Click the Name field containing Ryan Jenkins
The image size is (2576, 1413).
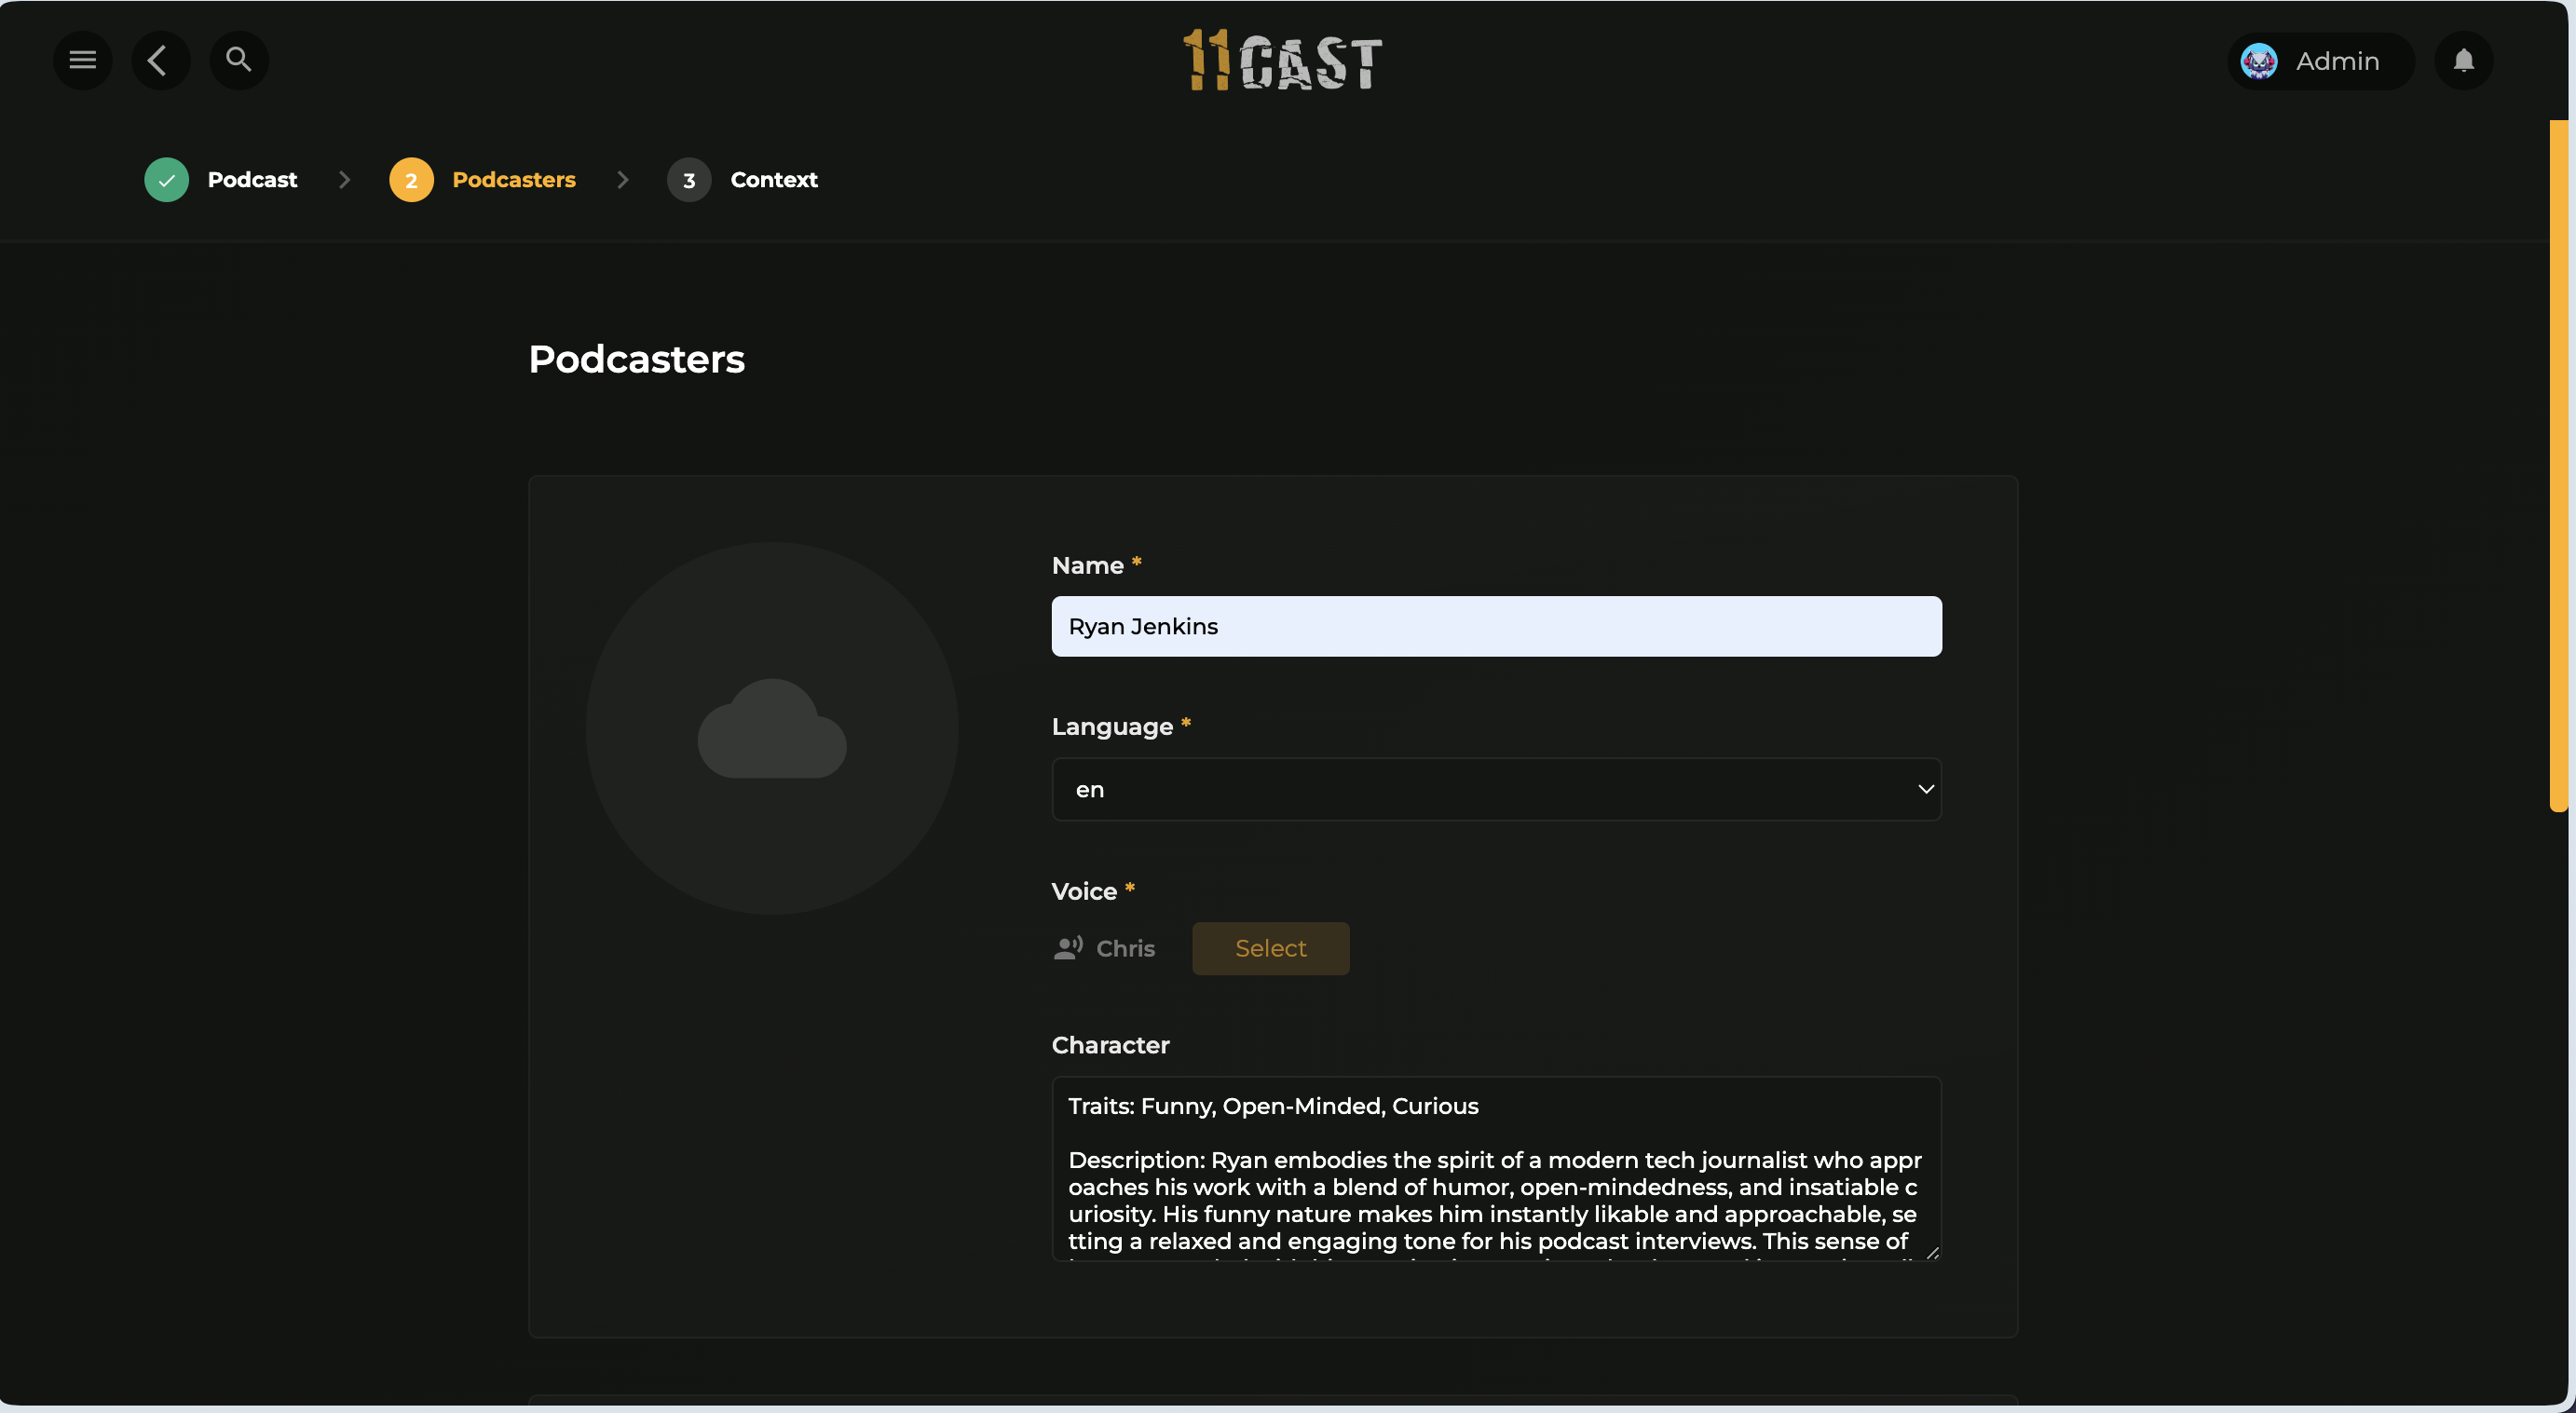click(1496, 626)
